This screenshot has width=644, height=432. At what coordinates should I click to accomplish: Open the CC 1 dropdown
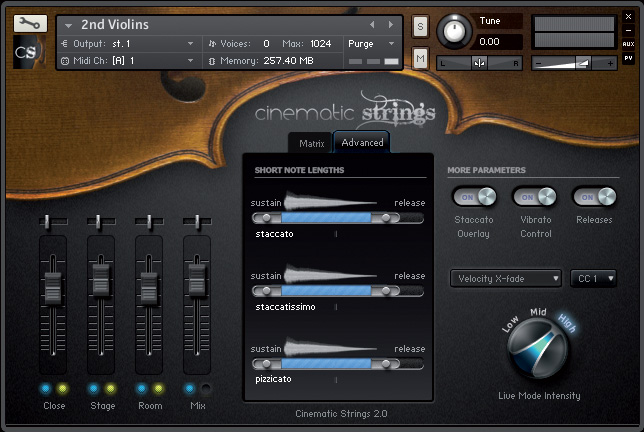[593, 278]
